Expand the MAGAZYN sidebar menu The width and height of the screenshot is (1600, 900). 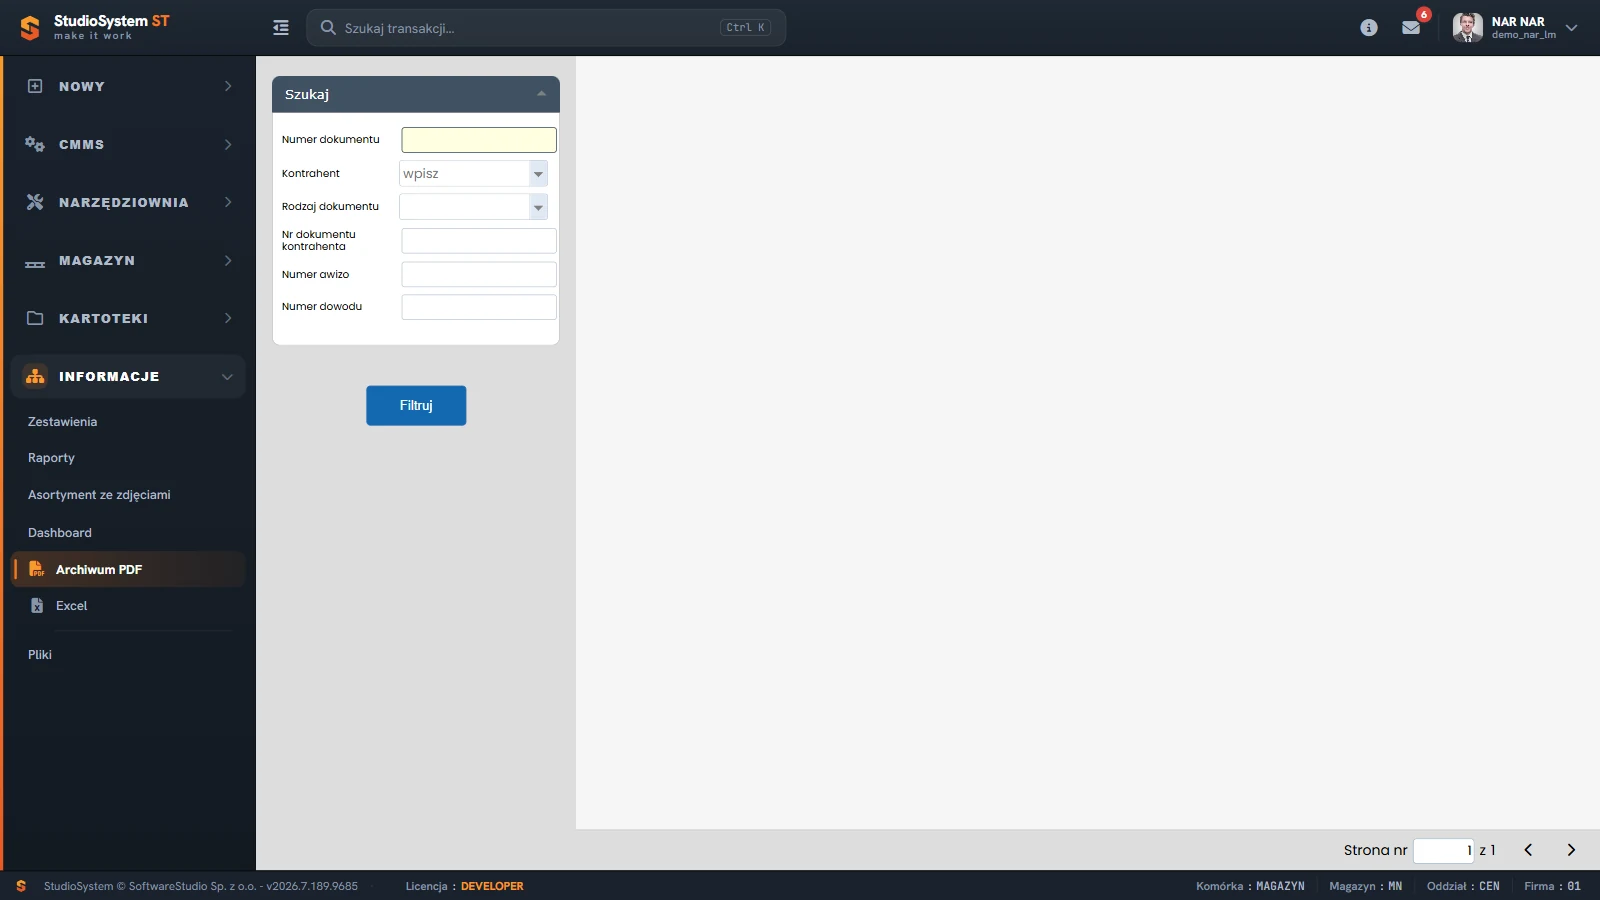[128, 261]
